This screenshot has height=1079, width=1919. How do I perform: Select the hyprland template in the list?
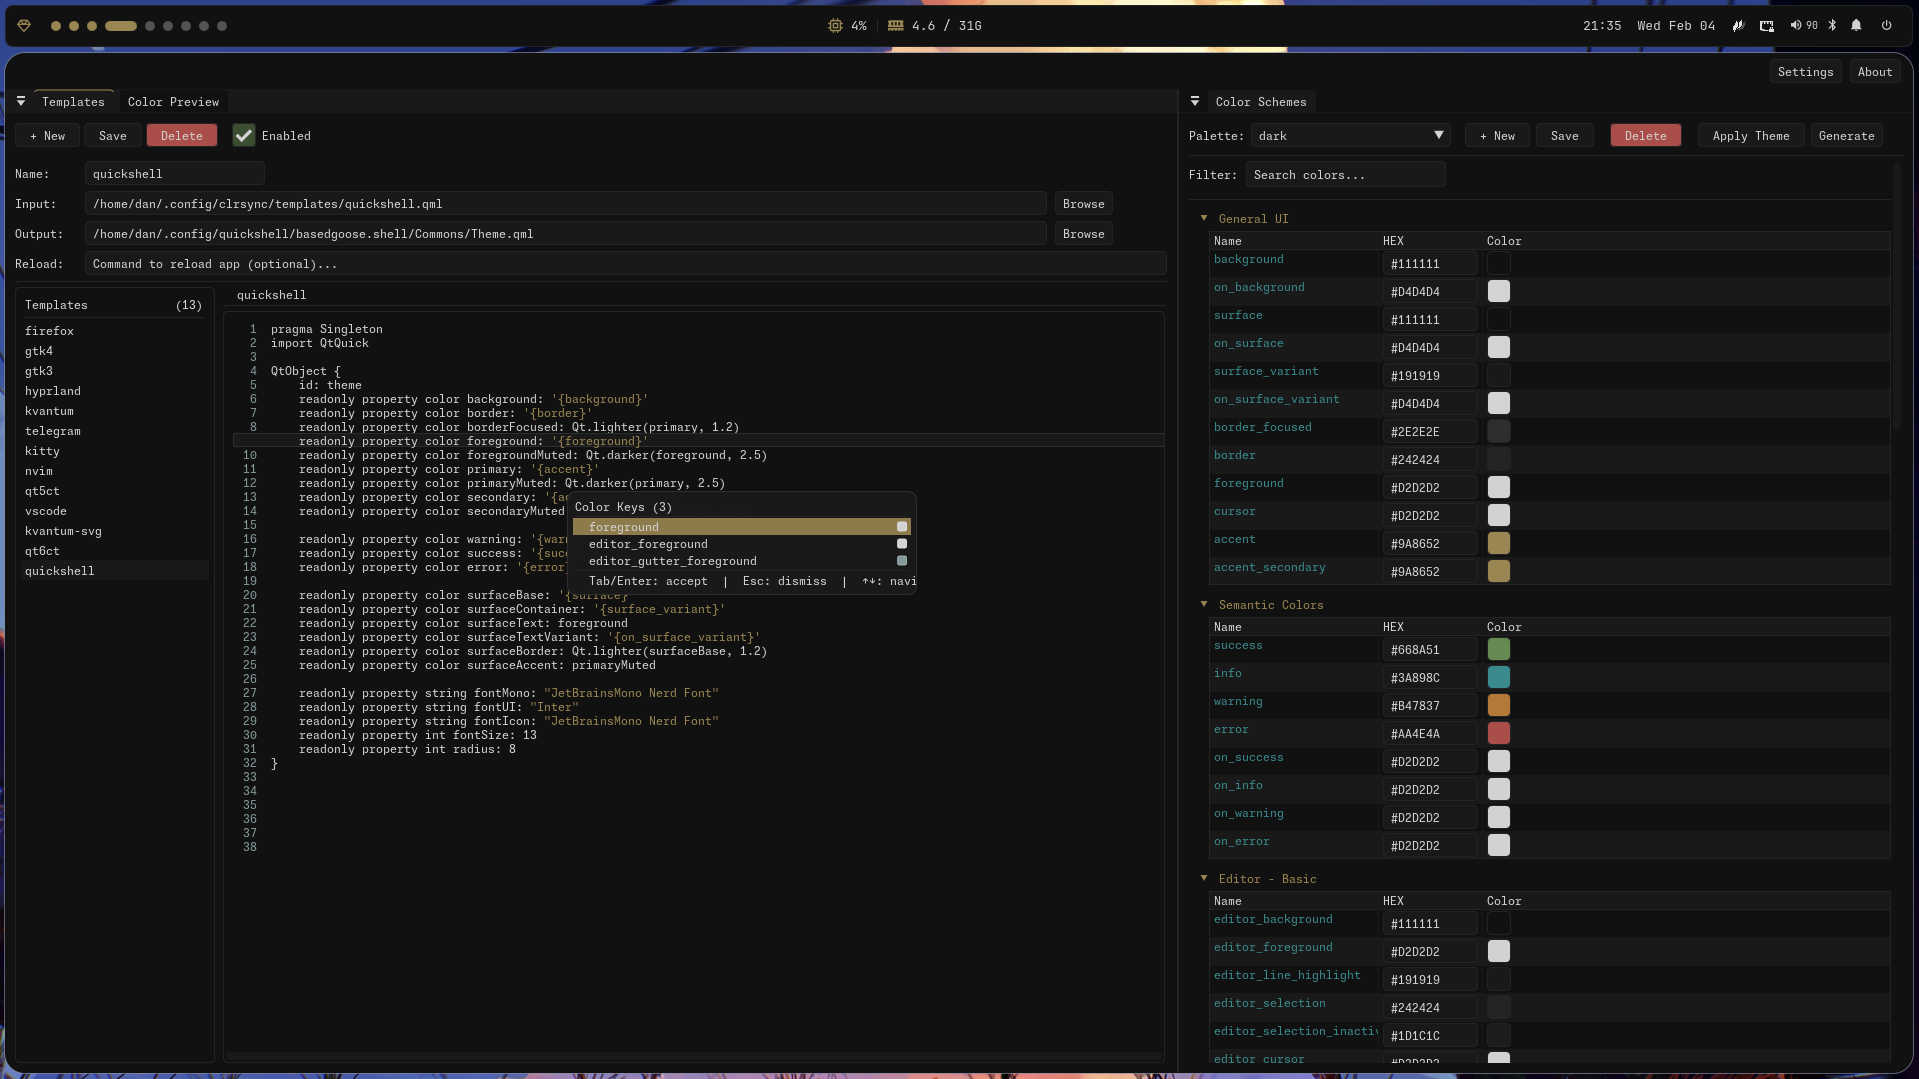click(x=53, y=392)
